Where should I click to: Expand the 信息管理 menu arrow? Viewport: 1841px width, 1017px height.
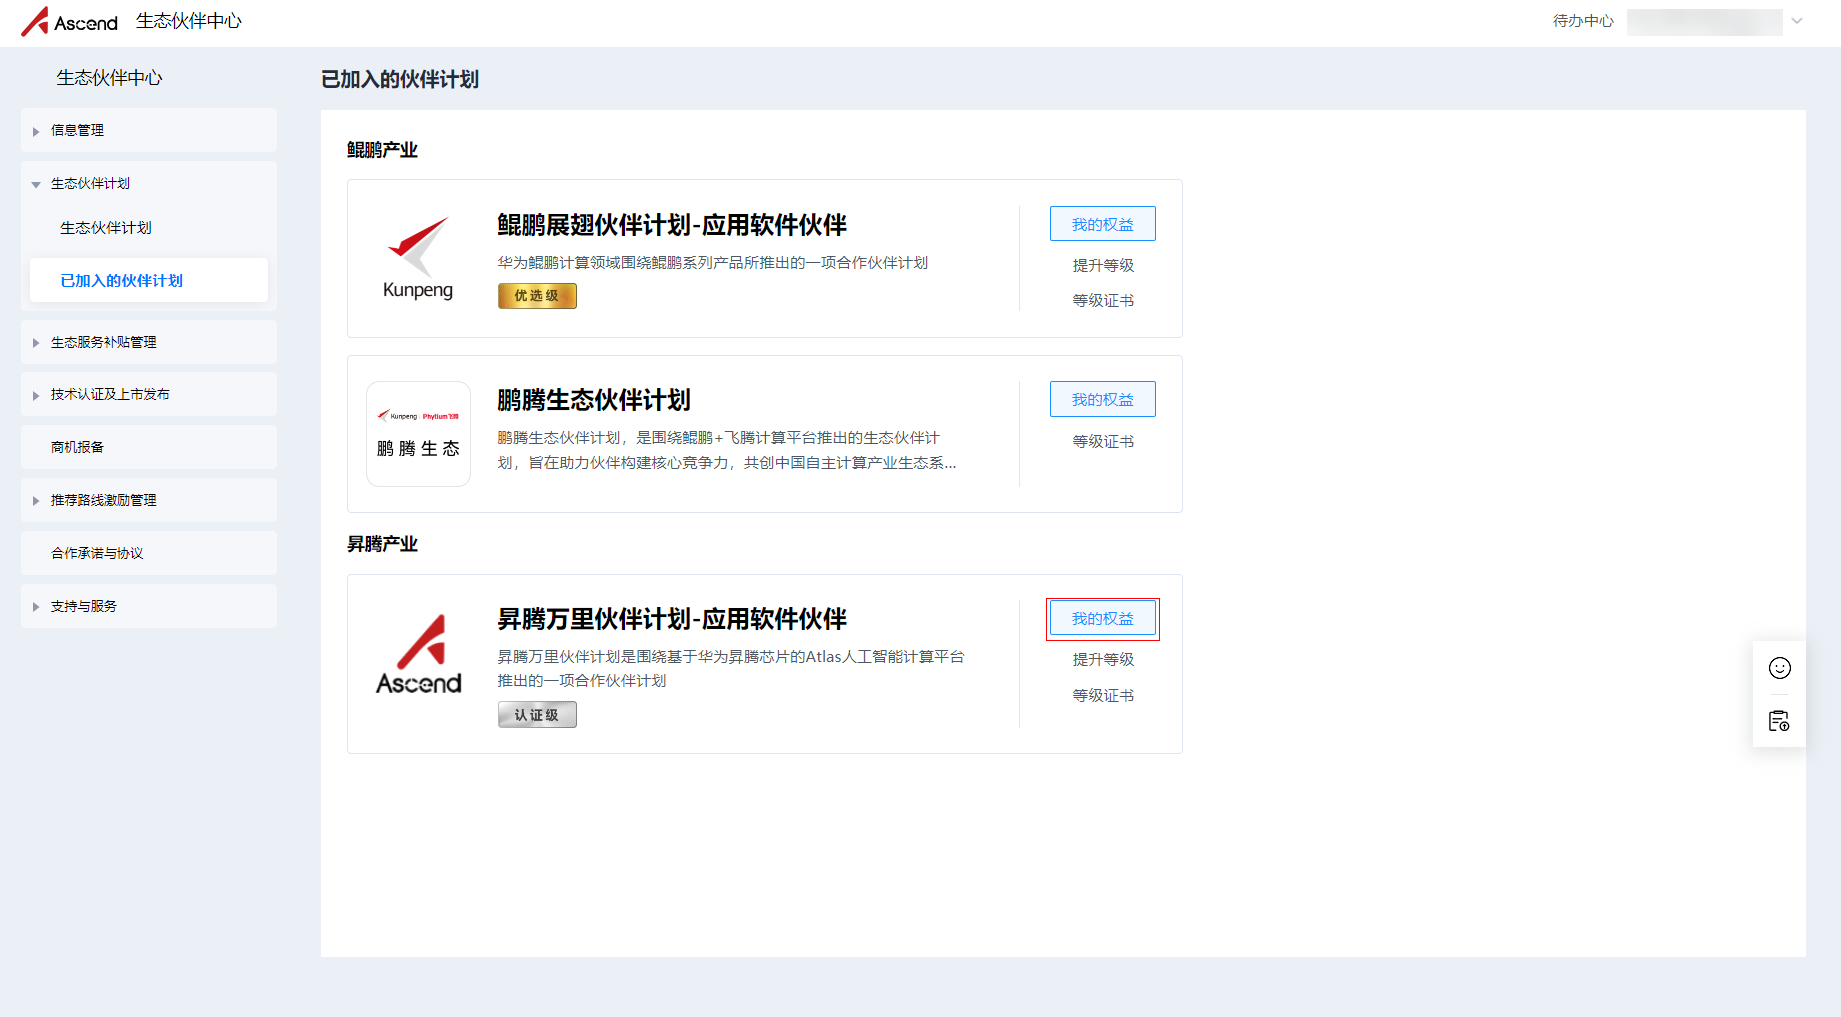click(36, 131)
